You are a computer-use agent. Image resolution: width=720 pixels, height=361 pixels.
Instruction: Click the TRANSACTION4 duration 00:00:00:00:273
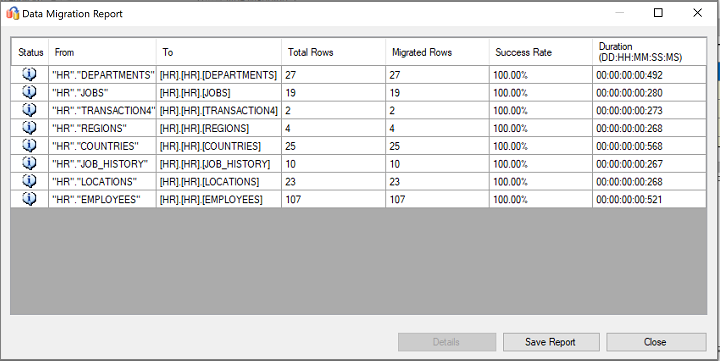[x=649, y=111]
